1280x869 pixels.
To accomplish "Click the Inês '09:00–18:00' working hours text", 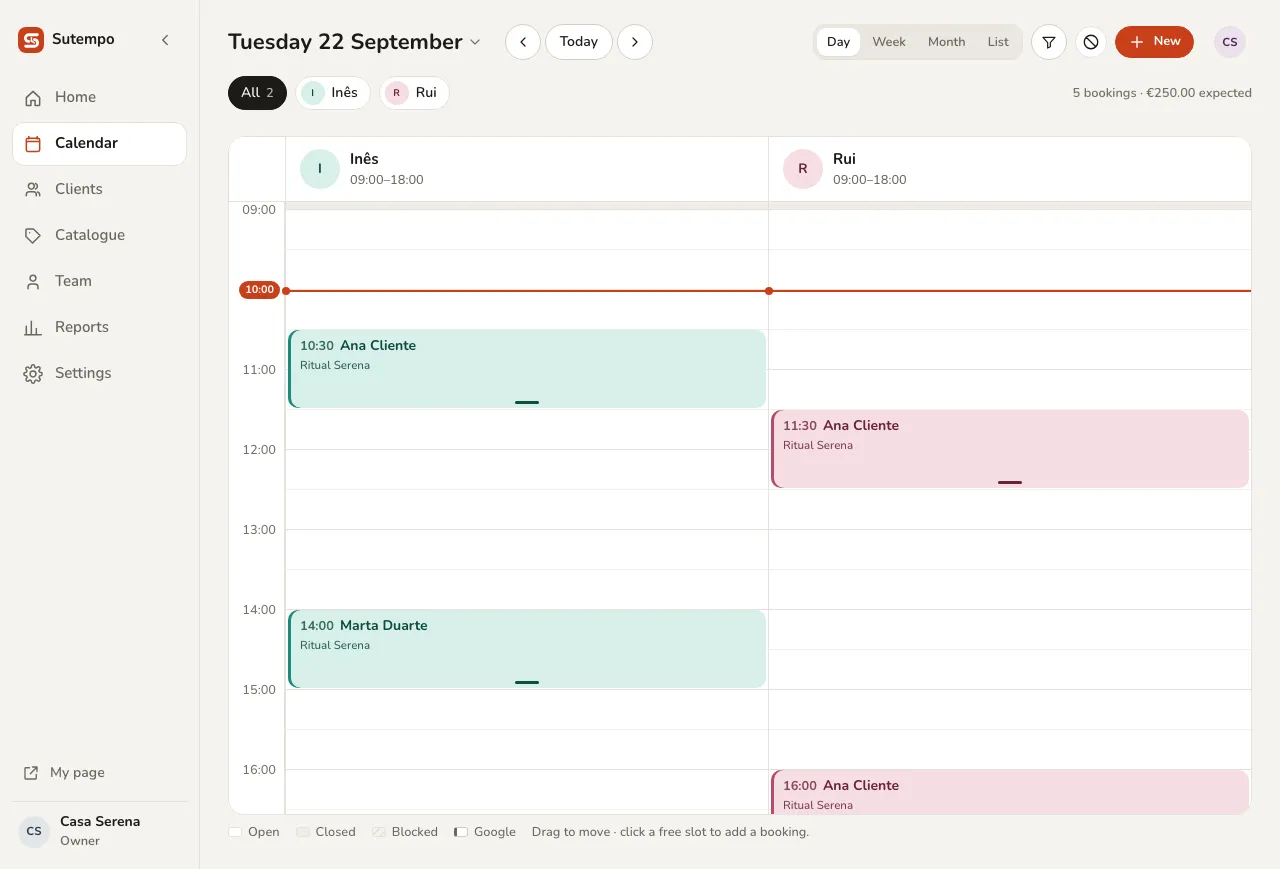I will [x=387, y=180].
